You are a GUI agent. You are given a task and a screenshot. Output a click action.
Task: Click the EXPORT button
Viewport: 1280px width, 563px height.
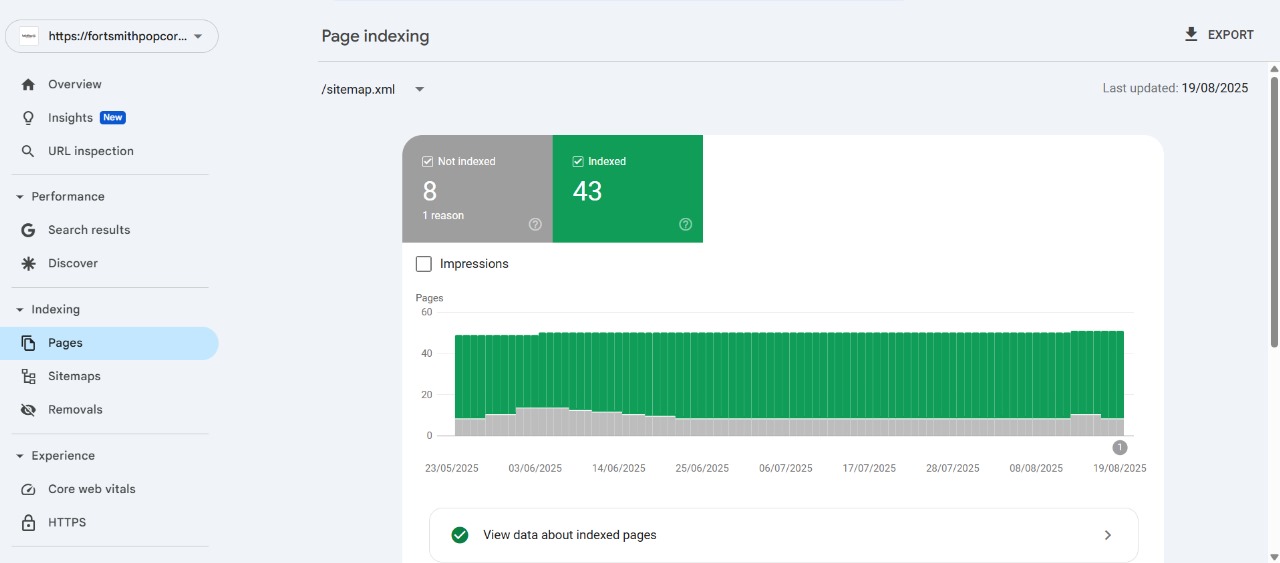tap(1218, 35)
